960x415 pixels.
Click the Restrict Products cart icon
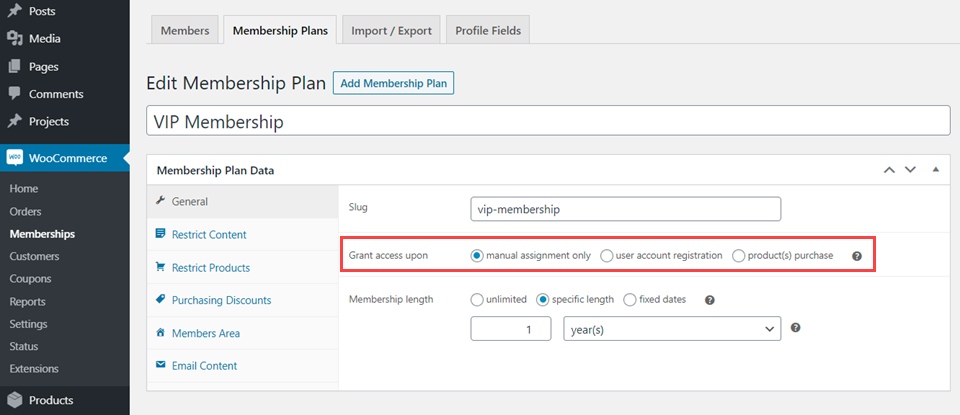(x=161, y=267)
